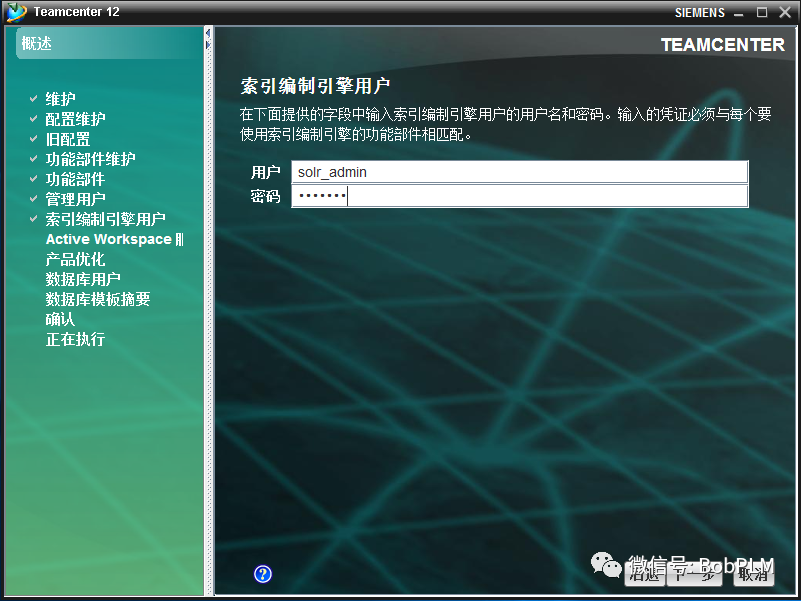Image resolution: width=801 pixels, height=601 pixels.
Task: Select the 维护 step in sidebar
Action: pyautogui.click(x=60, y=99)
